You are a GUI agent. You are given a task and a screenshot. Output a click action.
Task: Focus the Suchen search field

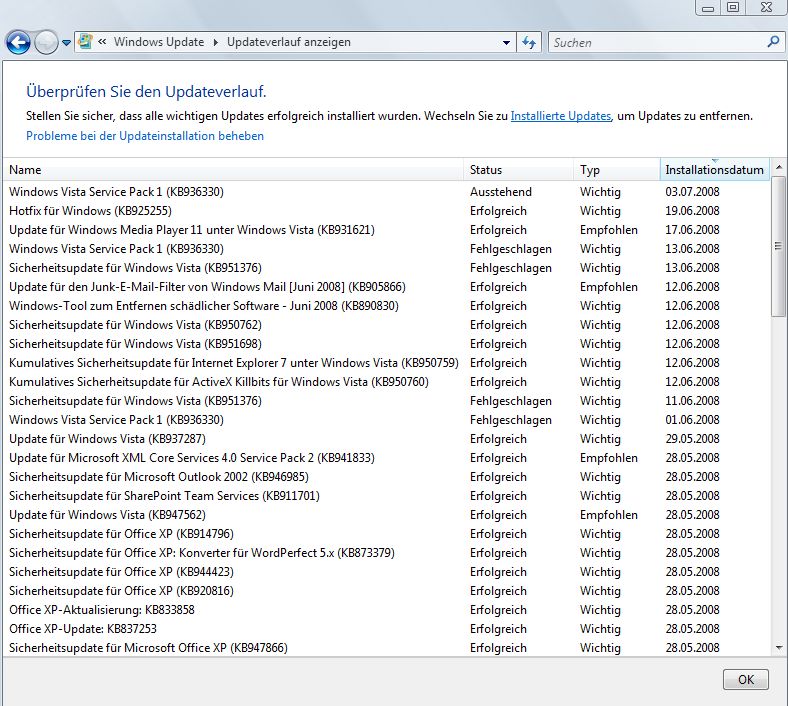point(655,42)
